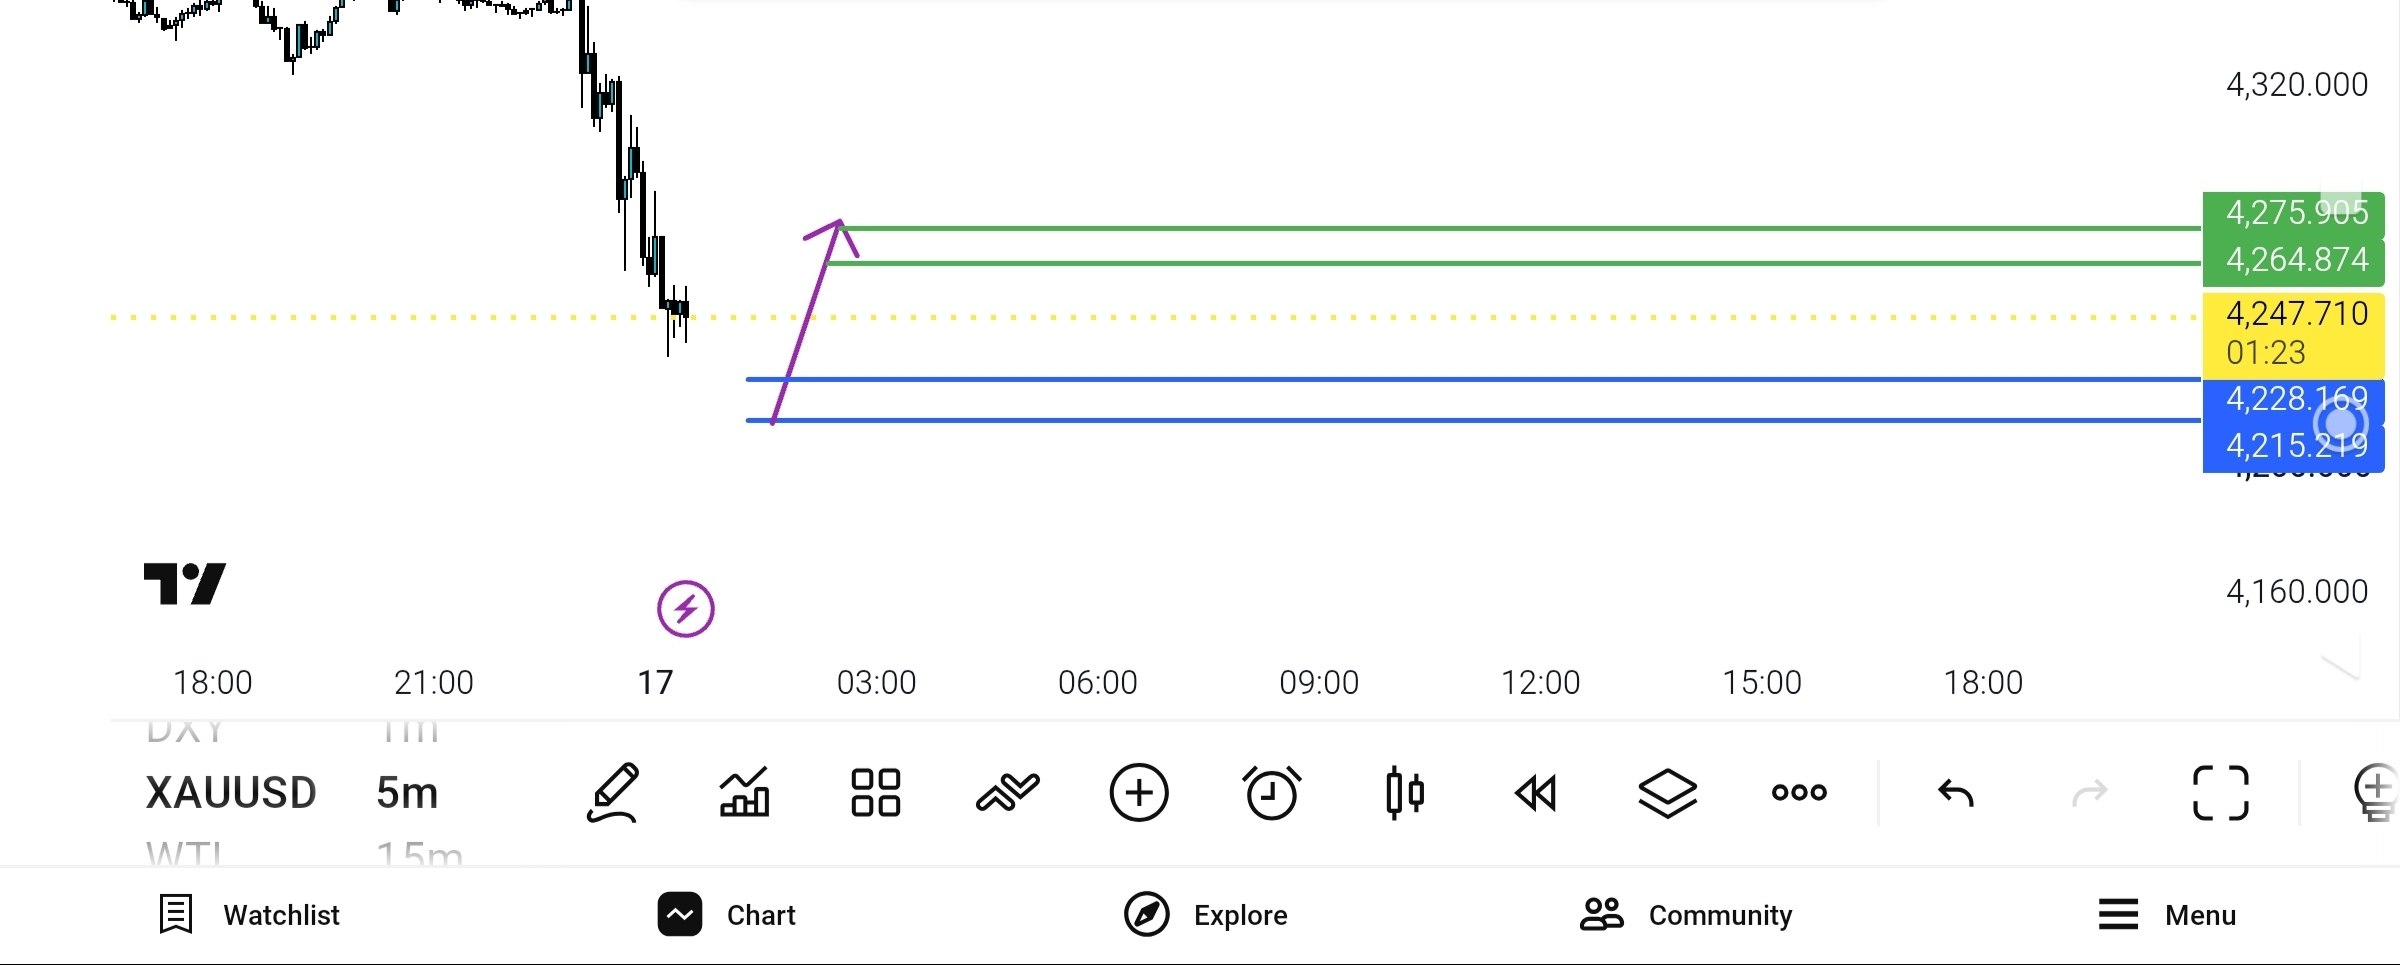
Task: Open the drawing tools pencil icon
Action: coord(613,793)
